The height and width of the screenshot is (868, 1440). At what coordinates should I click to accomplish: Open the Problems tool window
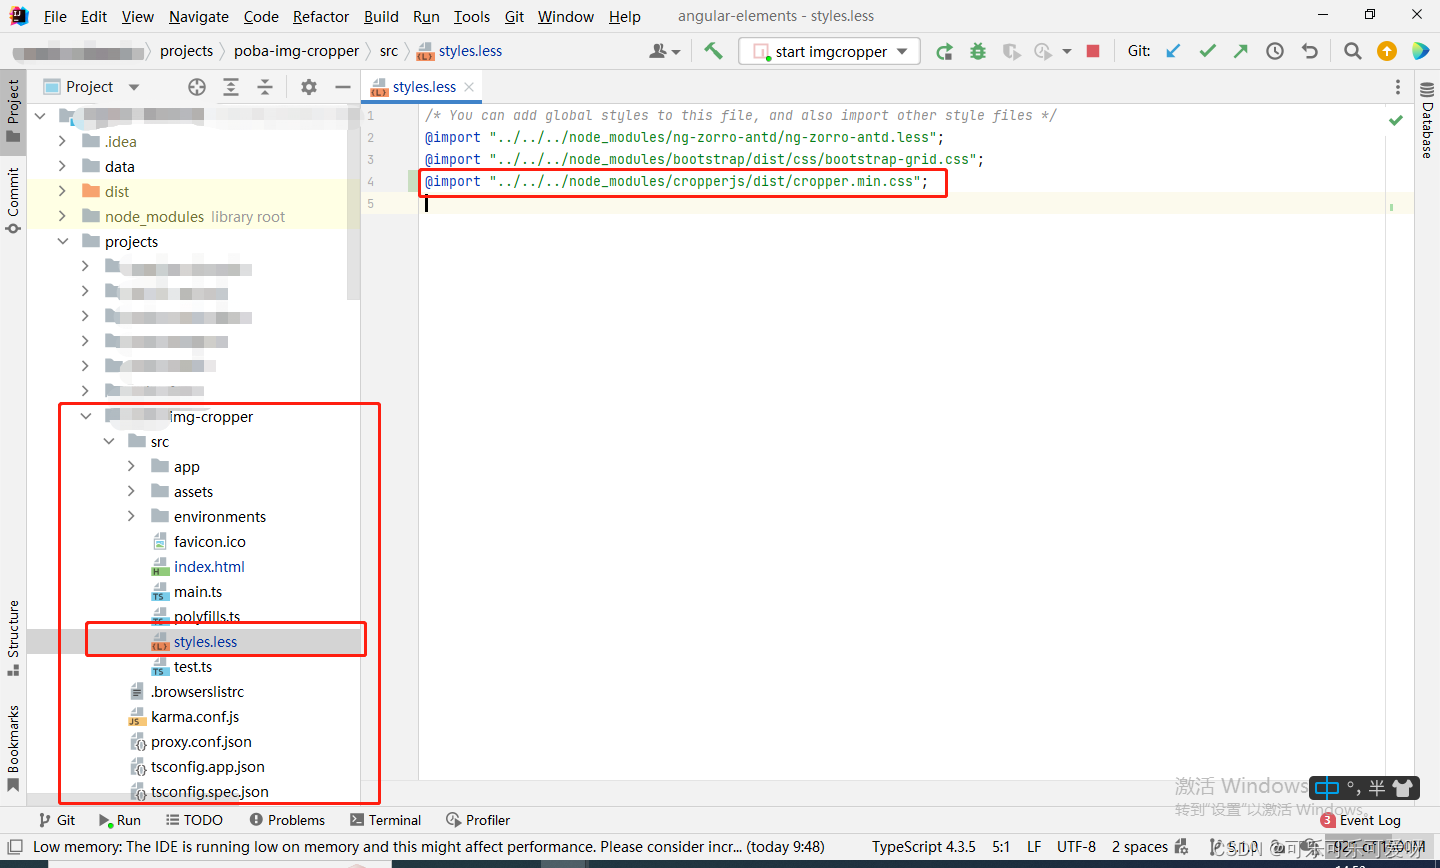click(x=287, y=820)
